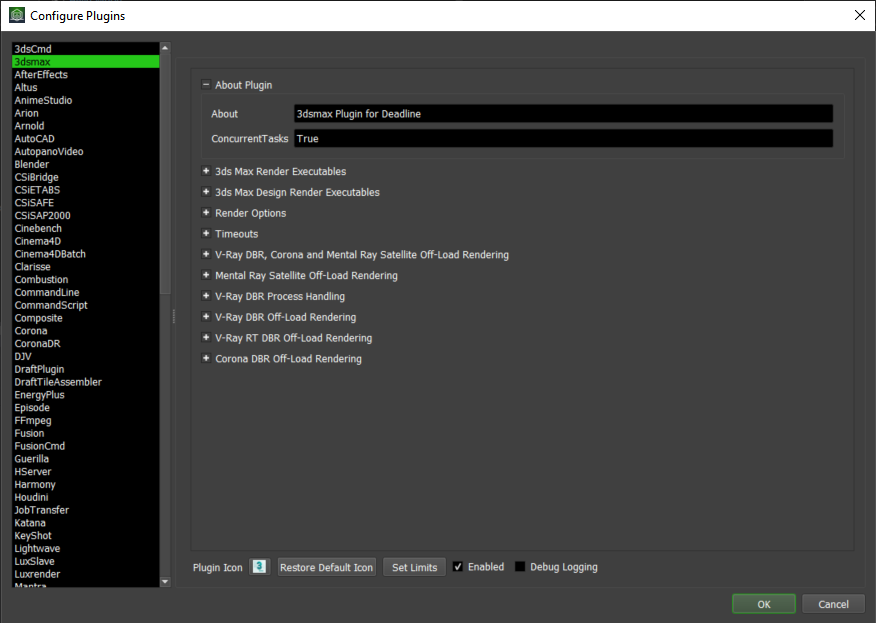This screenshot has width=876, height=623.
Task: Enable the Debug Logging checkbox
Action: coord(520,567)
